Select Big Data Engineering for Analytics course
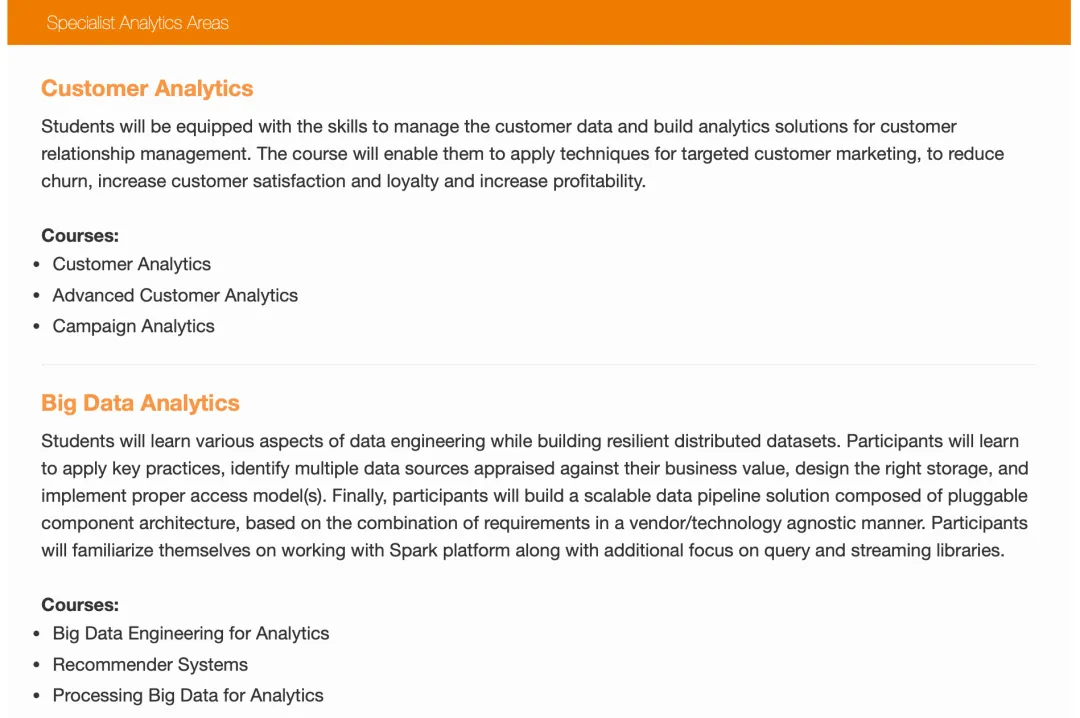 pyautogui.click(x=190, y=633)
